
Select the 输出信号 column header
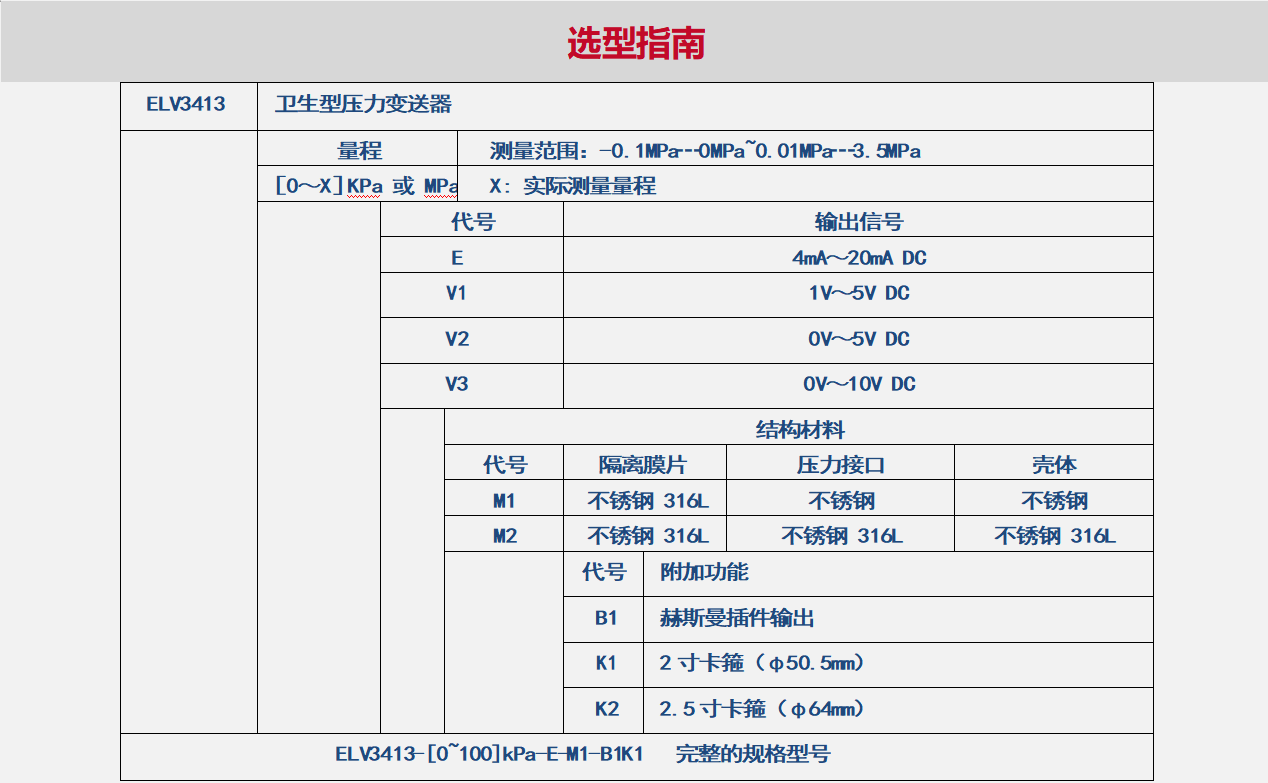pyautogui.click(x=858, y=222)
